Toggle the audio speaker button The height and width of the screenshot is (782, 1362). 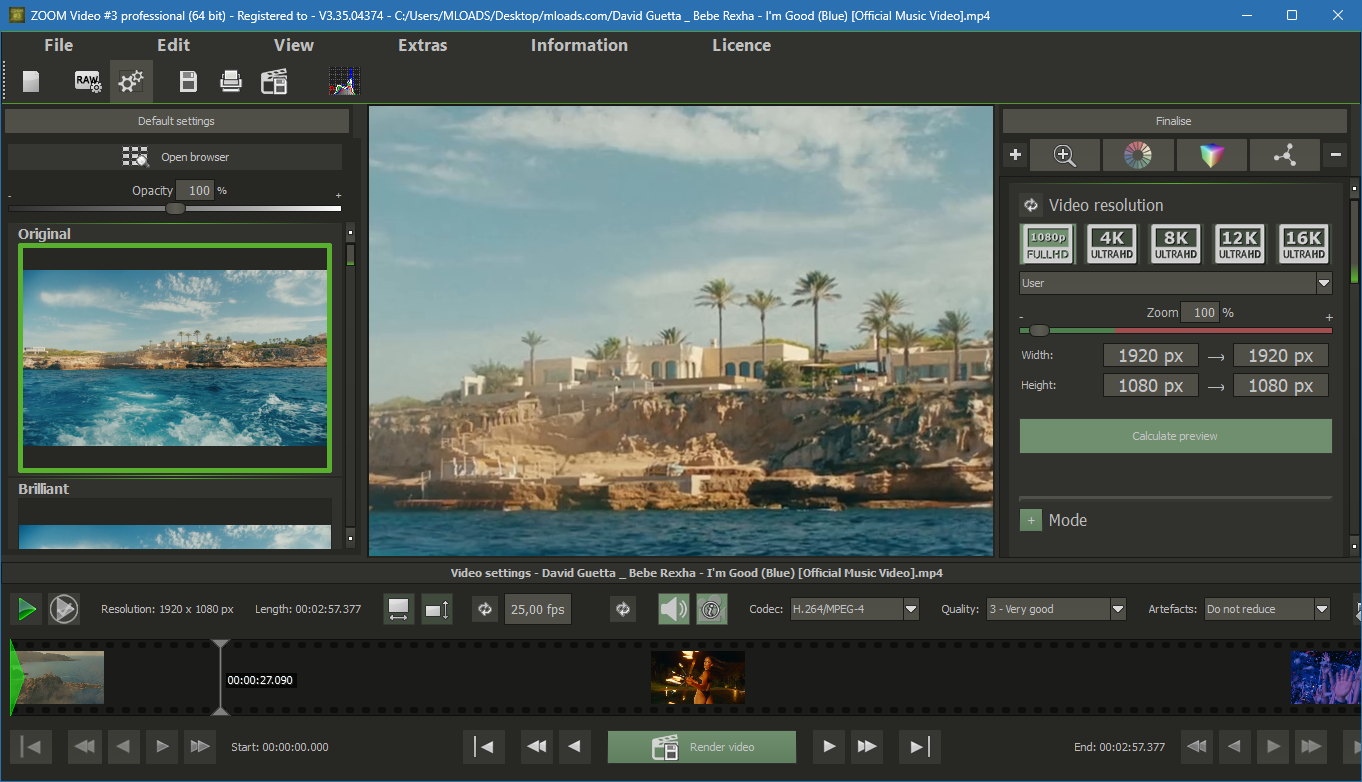(674, 608)
